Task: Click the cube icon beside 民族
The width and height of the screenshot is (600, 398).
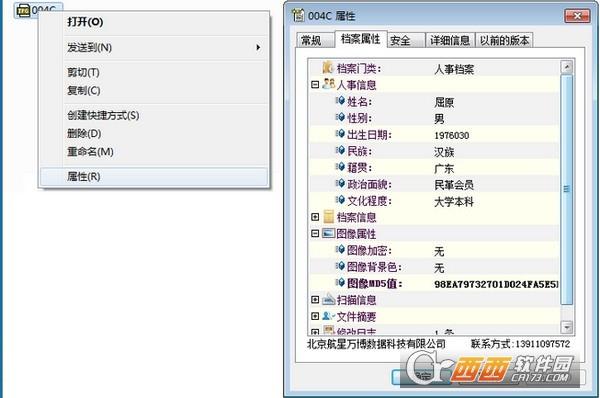Action: [340, 150]
